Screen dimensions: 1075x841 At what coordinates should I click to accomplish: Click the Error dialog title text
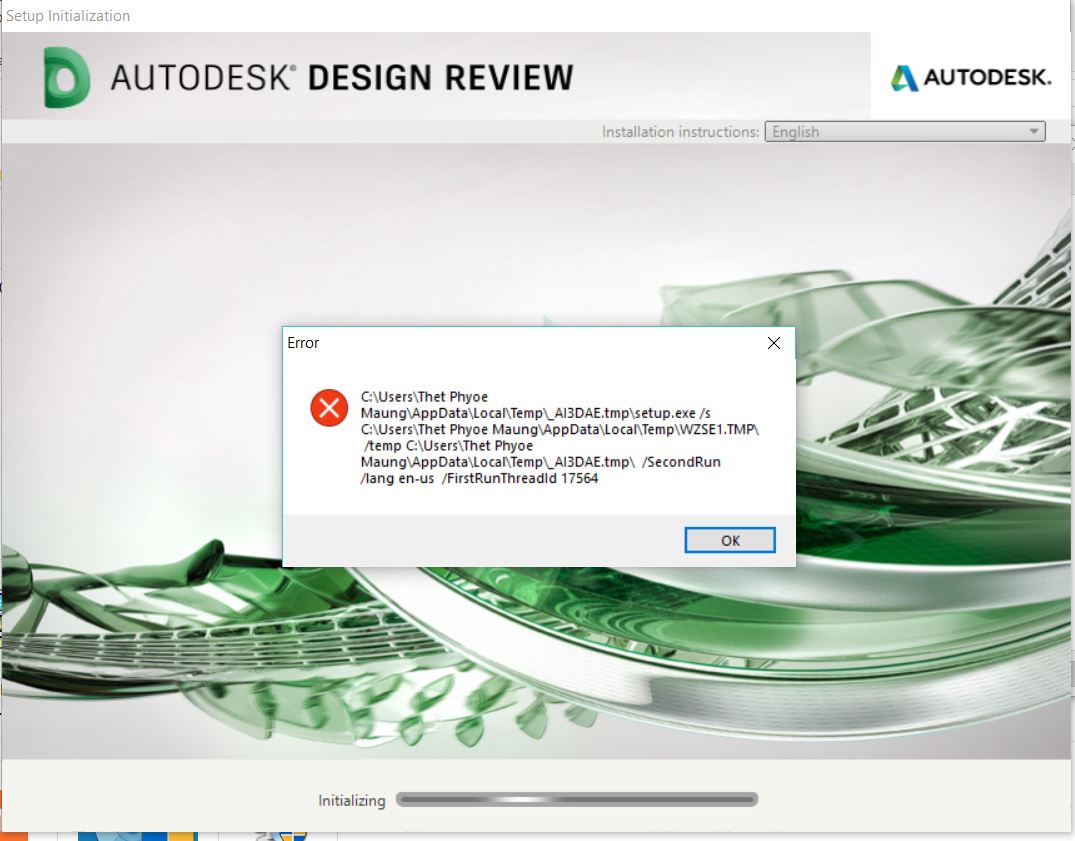click(303, 343)
